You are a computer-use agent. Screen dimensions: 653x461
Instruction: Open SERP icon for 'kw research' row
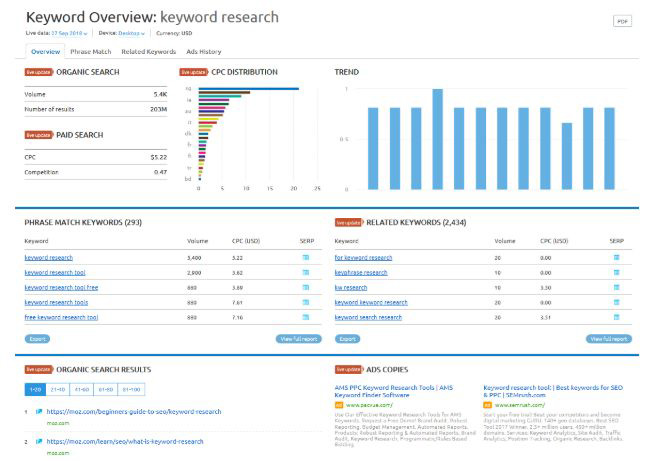(616, 287)
